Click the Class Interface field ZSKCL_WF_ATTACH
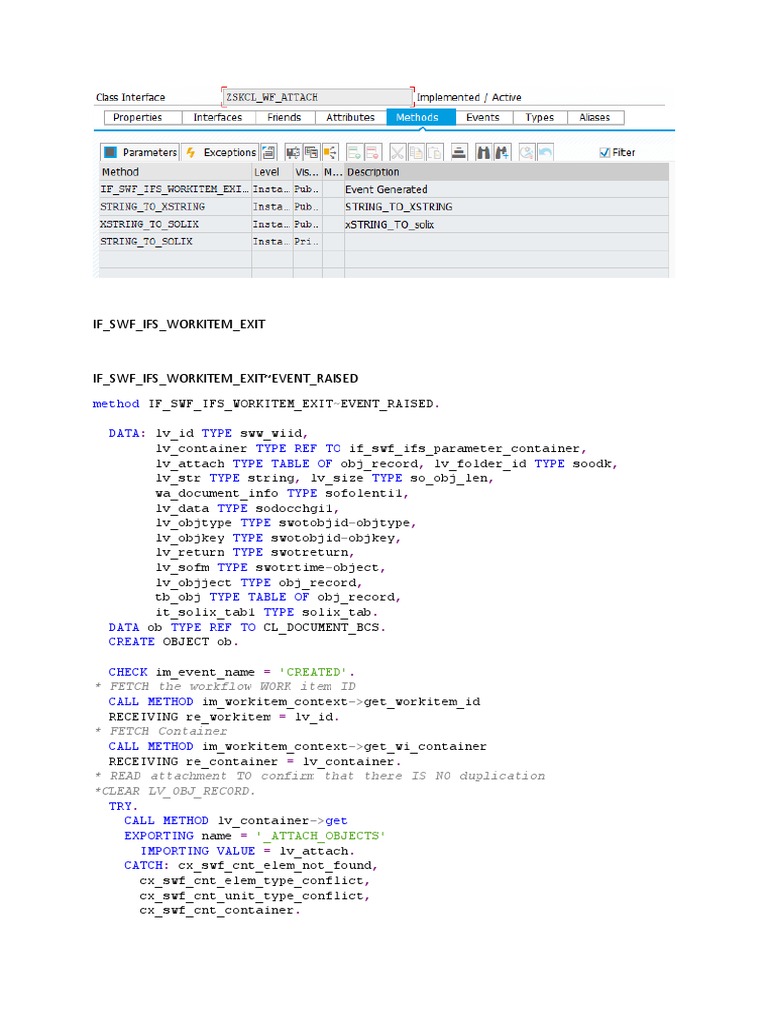This screenshot has width=768, height=1024. click(x=317, y=97)
